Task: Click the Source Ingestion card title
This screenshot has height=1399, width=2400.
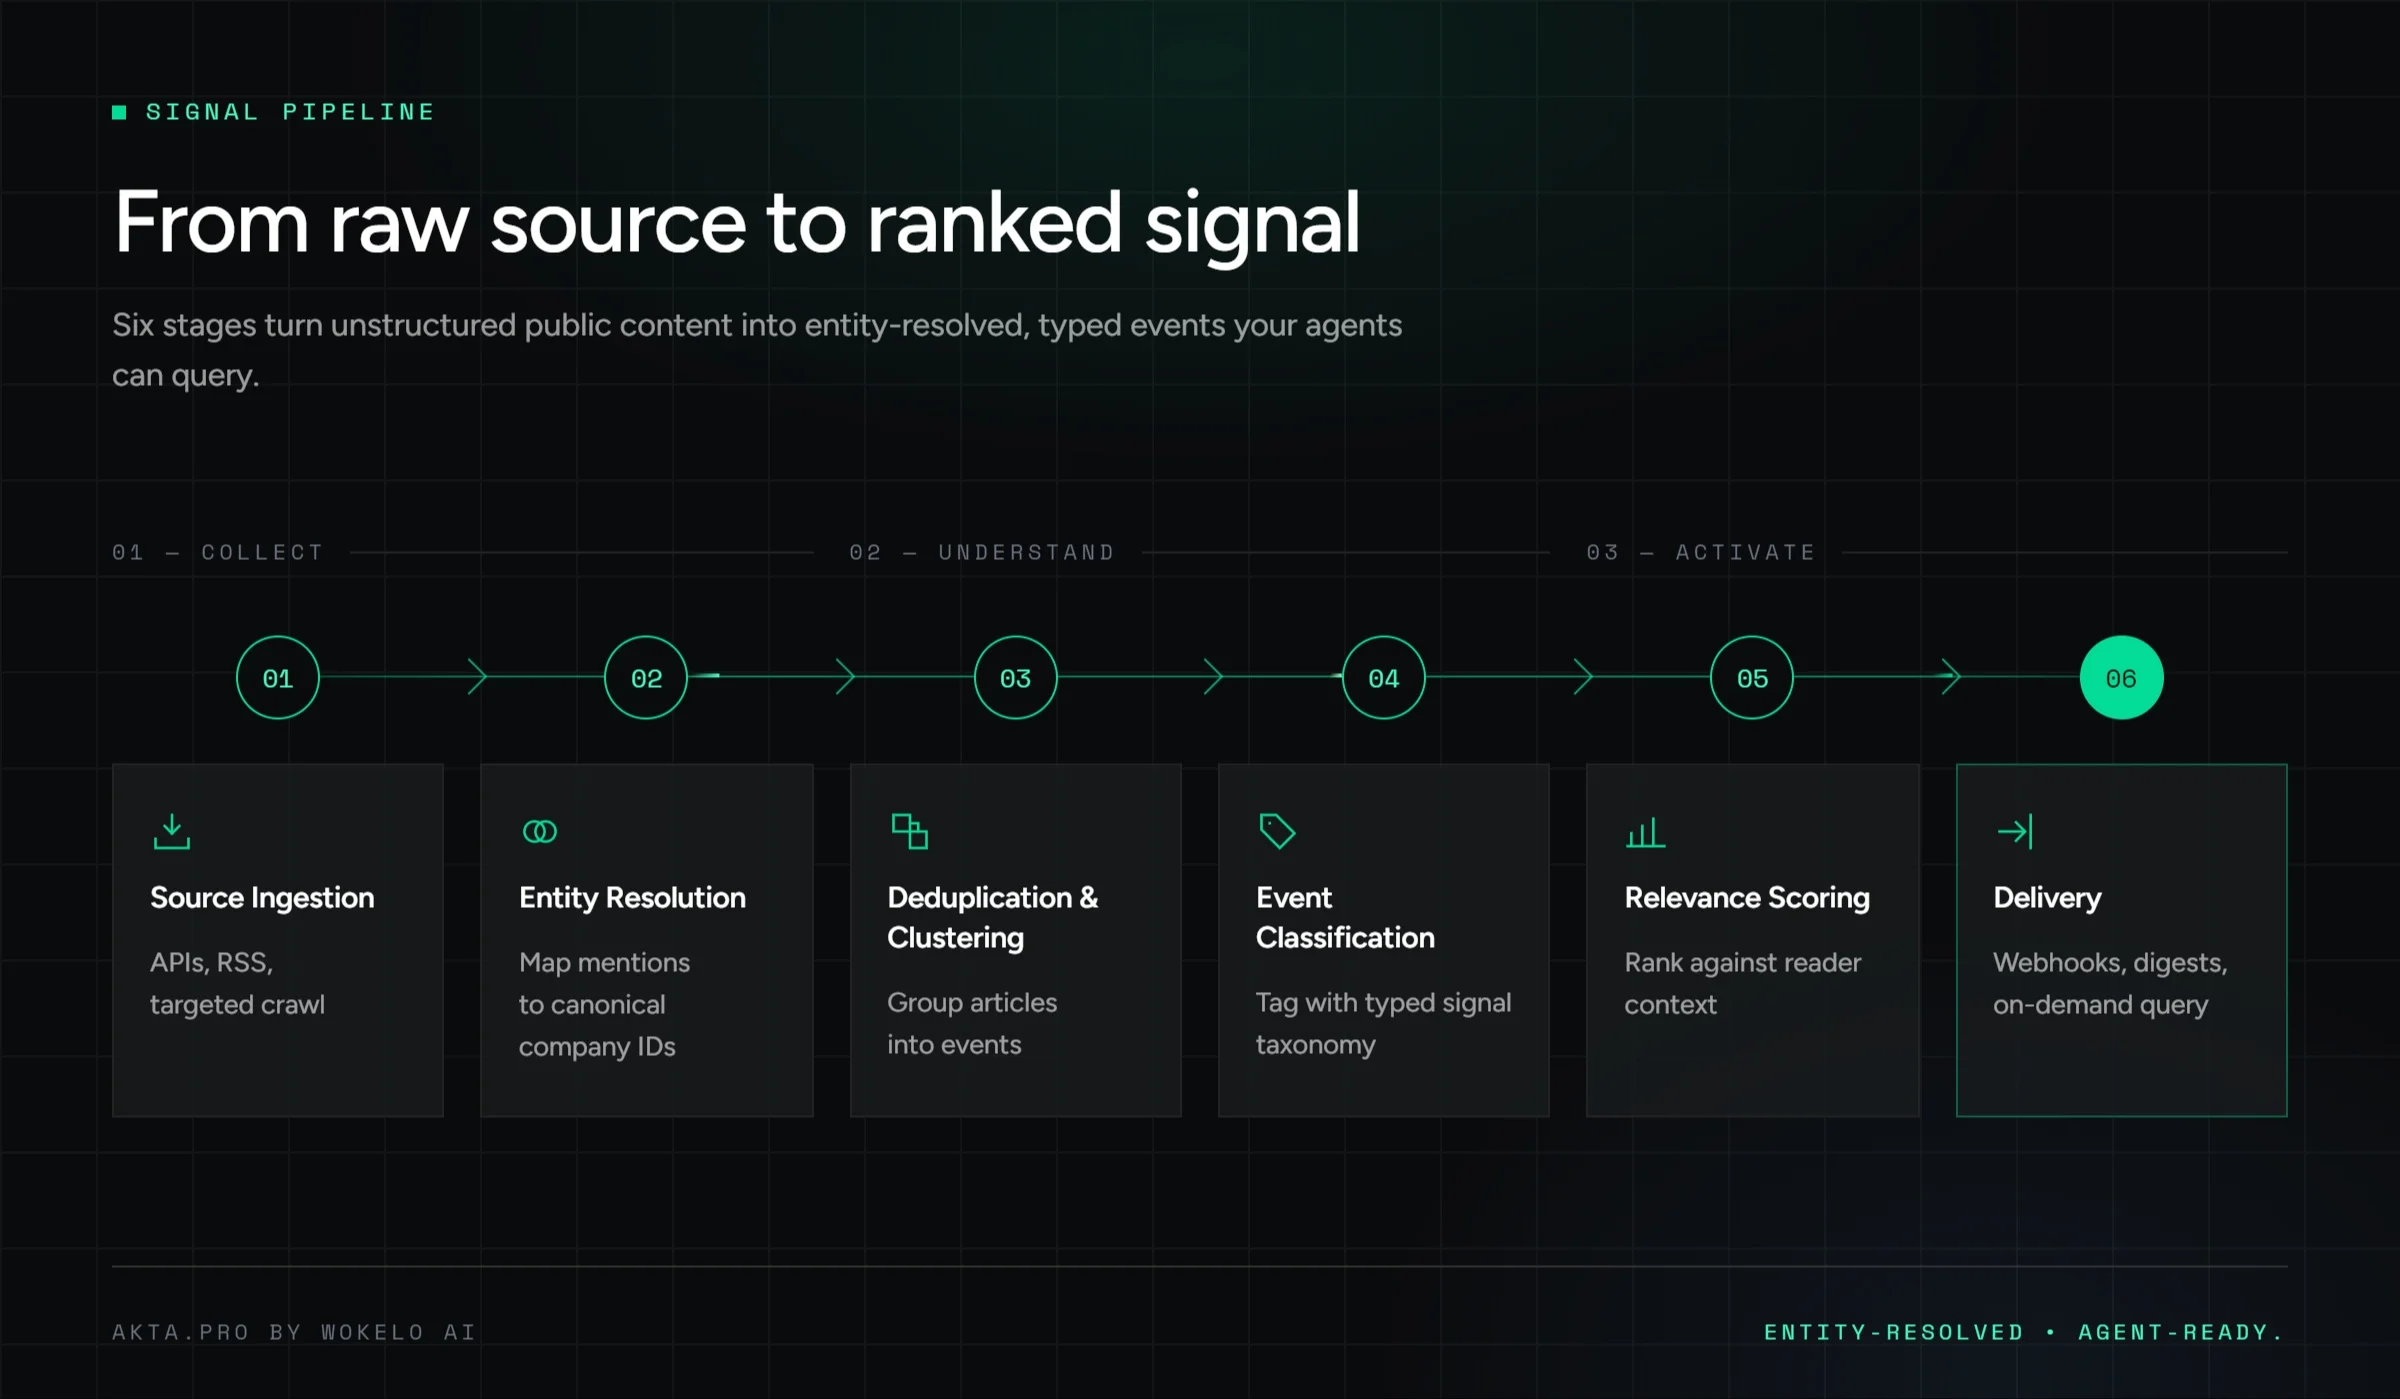Action: click(x=262, y=898)
